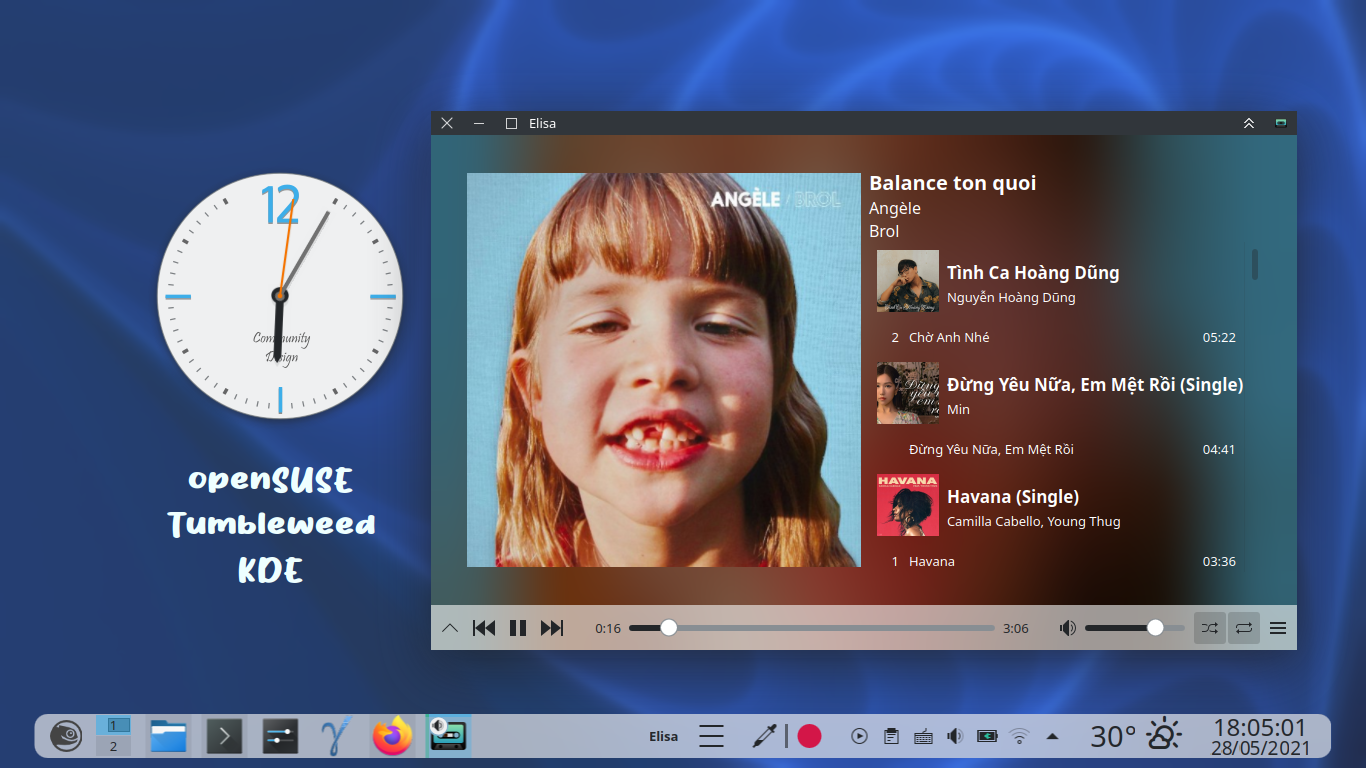The image size is (1366, 768).
Task: Click the double-chevron button in Elisa's title bar
Action: pos(1249,123)
